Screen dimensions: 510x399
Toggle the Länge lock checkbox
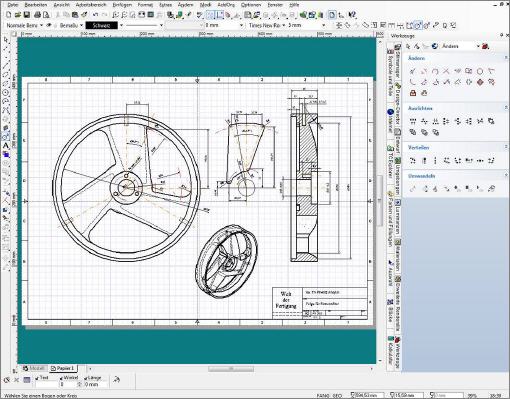pyautogui.click(x=86, y=378)
